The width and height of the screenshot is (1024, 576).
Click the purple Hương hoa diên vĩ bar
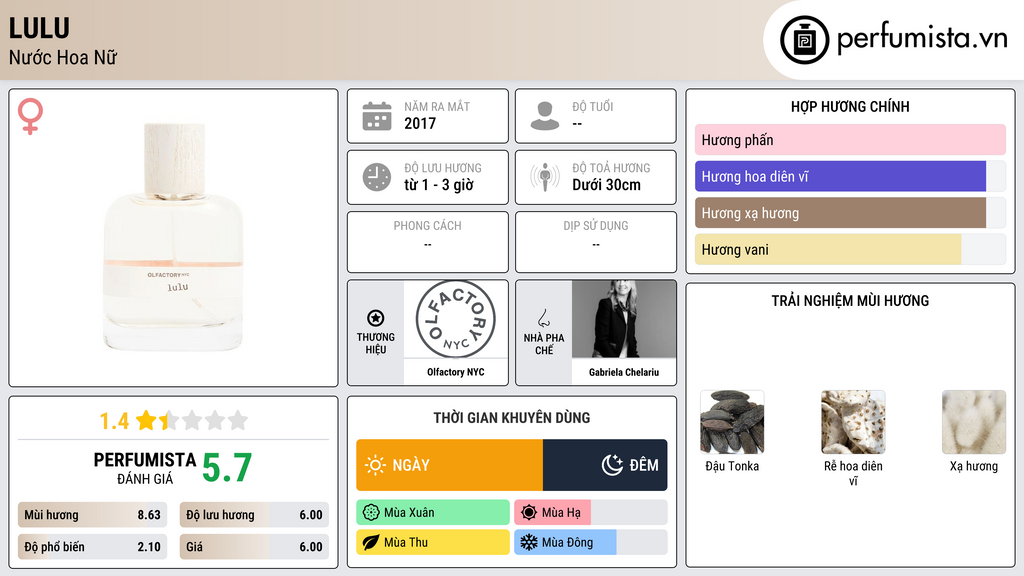[x=840, y=176]
